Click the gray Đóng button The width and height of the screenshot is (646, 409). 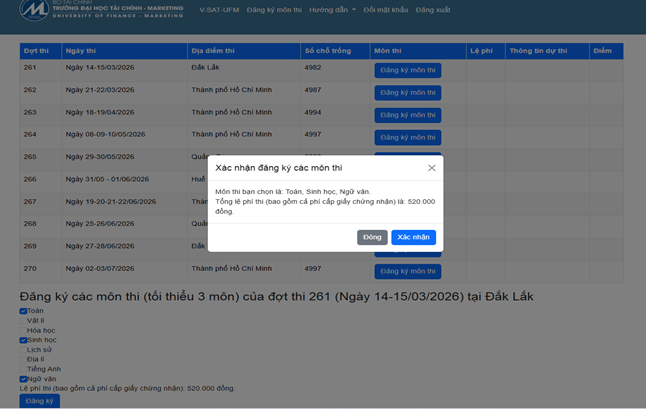[x=372, y=237]
